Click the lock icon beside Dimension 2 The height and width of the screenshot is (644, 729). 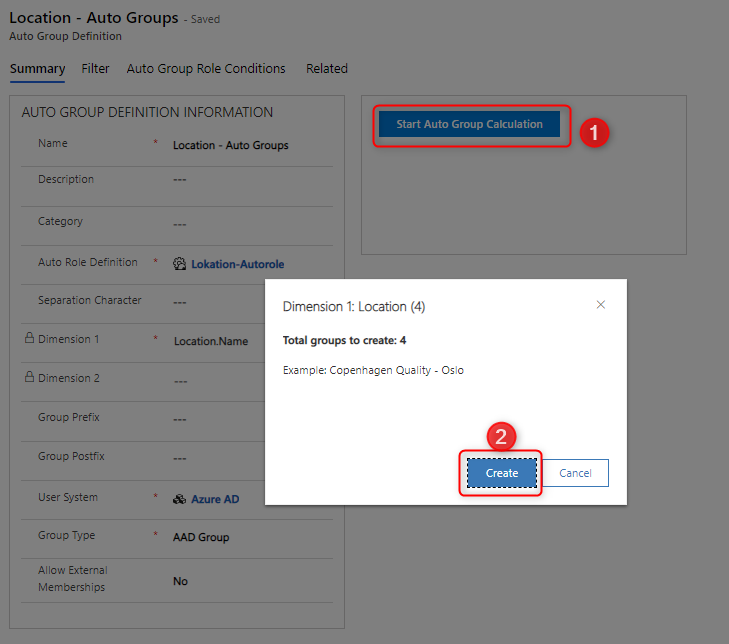29,379
